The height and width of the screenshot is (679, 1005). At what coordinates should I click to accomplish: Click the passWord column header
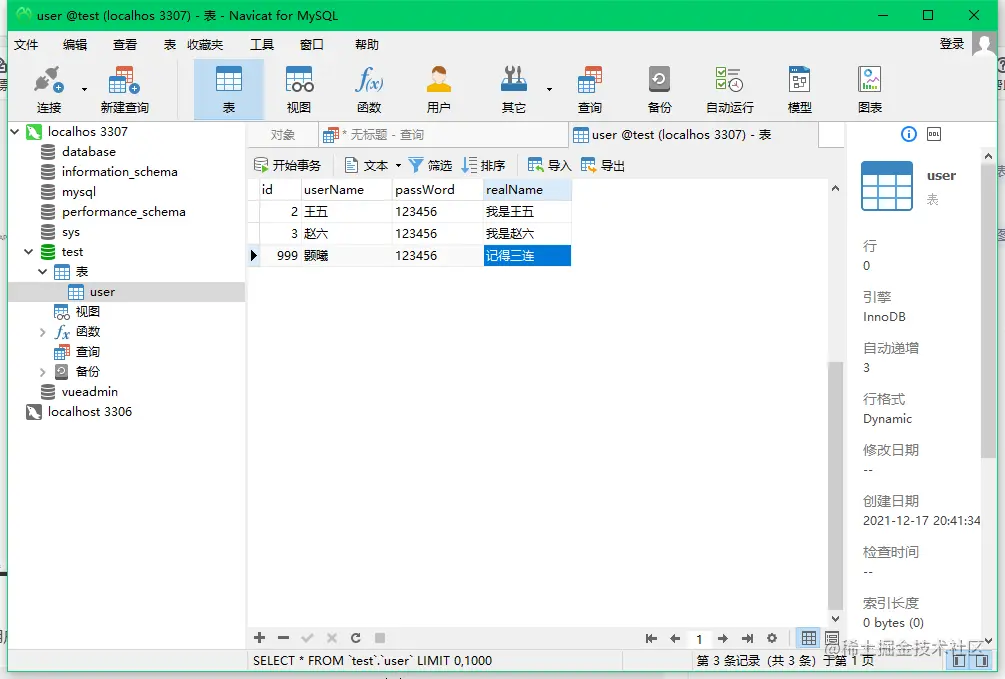[437, 190]
